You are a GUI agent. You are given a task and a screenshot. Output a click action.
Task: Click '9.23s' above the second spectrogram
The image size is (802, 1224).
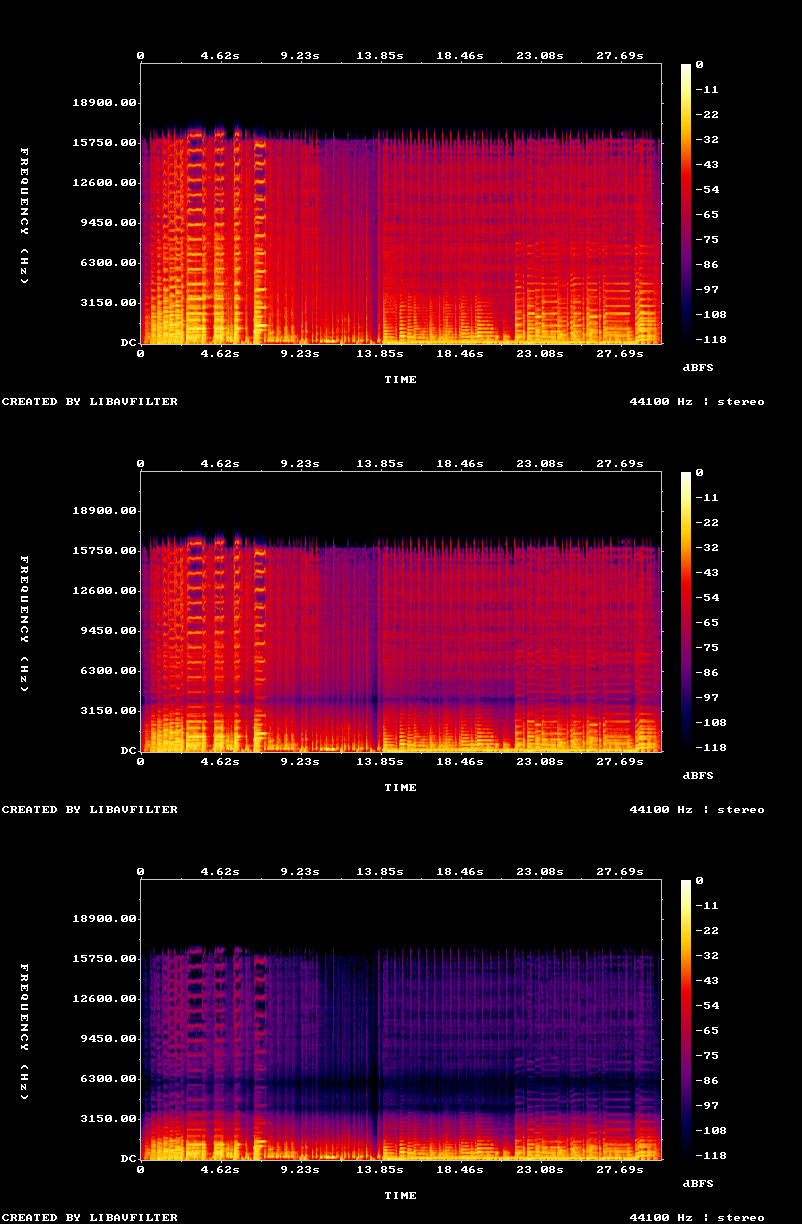[x=300, y=464]
